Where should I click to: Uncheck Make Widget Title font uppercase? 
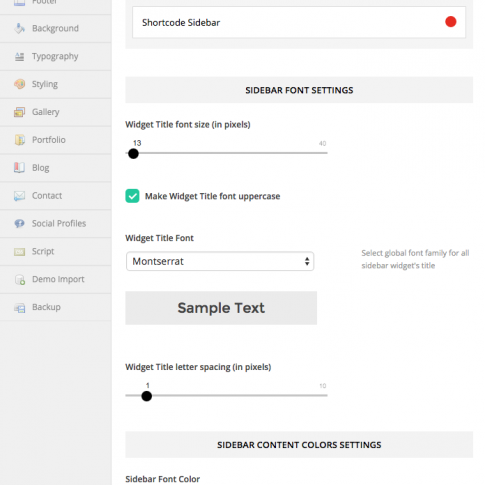(132, 196)
